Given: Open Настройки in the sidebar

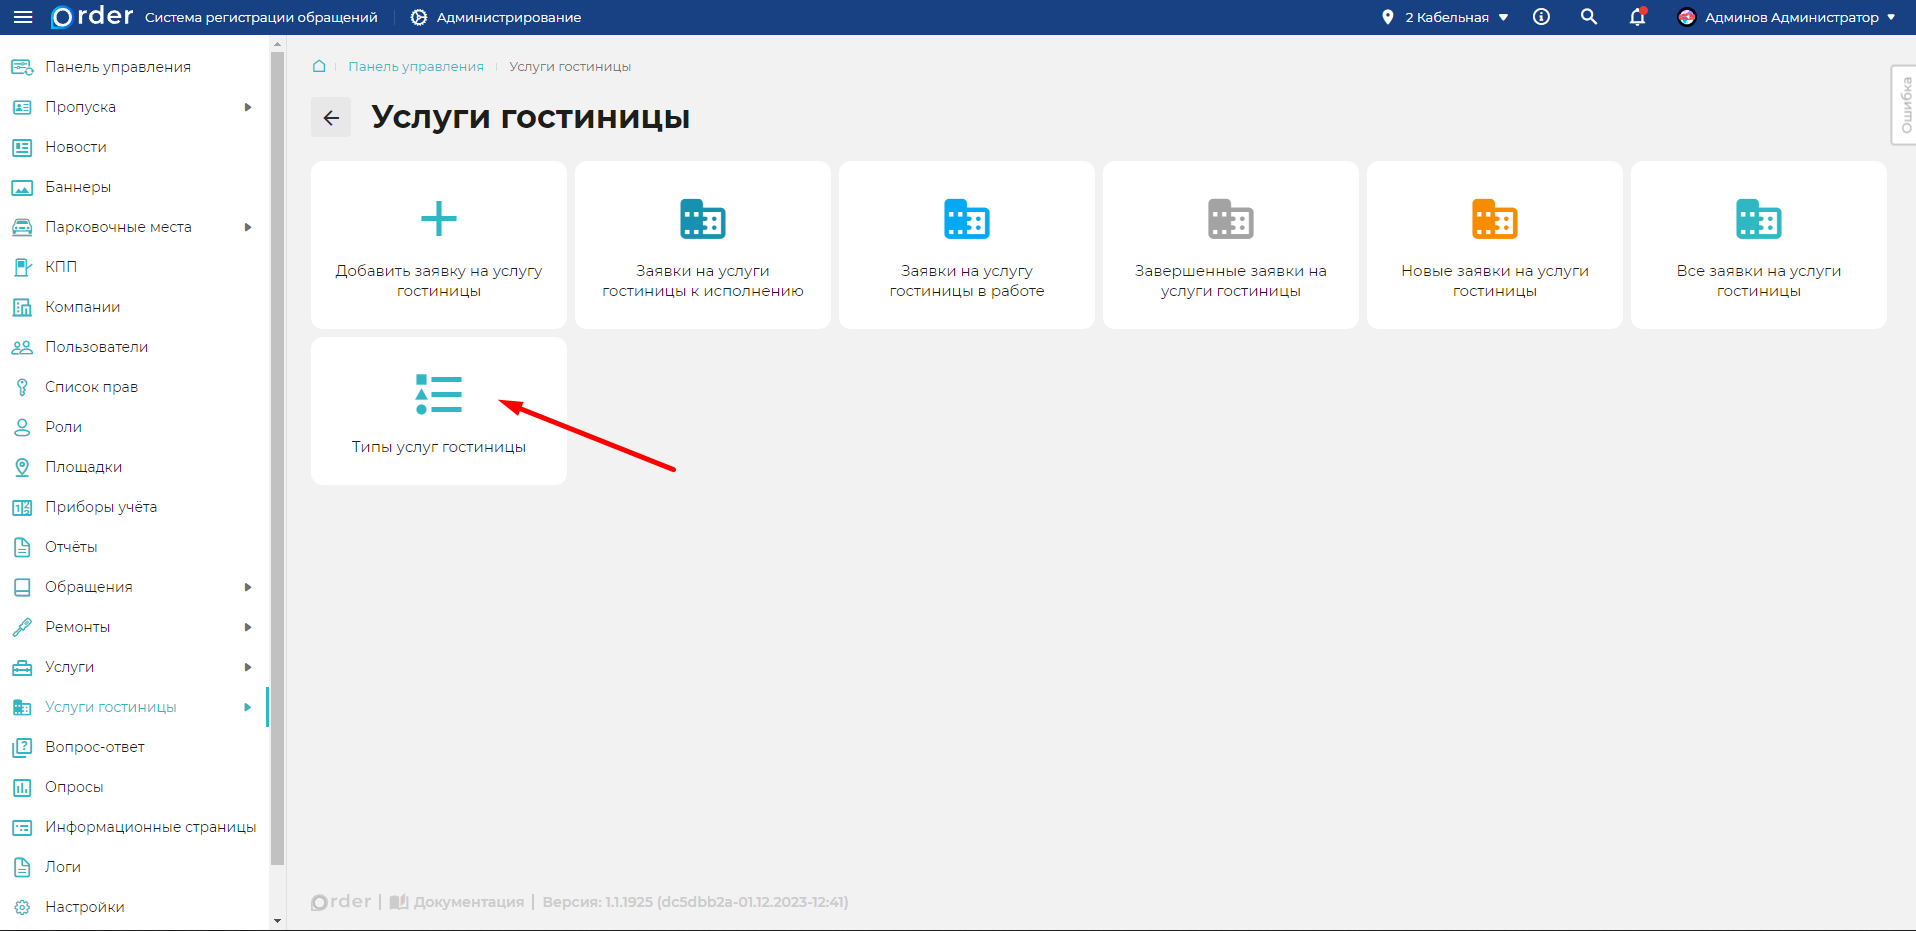Looking at the screenshot, I should coord(84,907).
